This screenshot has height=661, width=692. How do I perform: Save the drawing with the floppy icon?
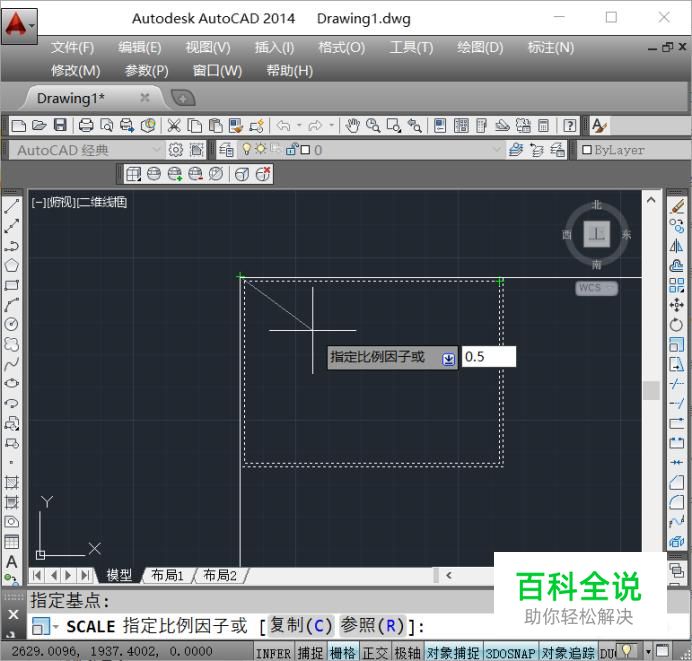pos(60,126)
